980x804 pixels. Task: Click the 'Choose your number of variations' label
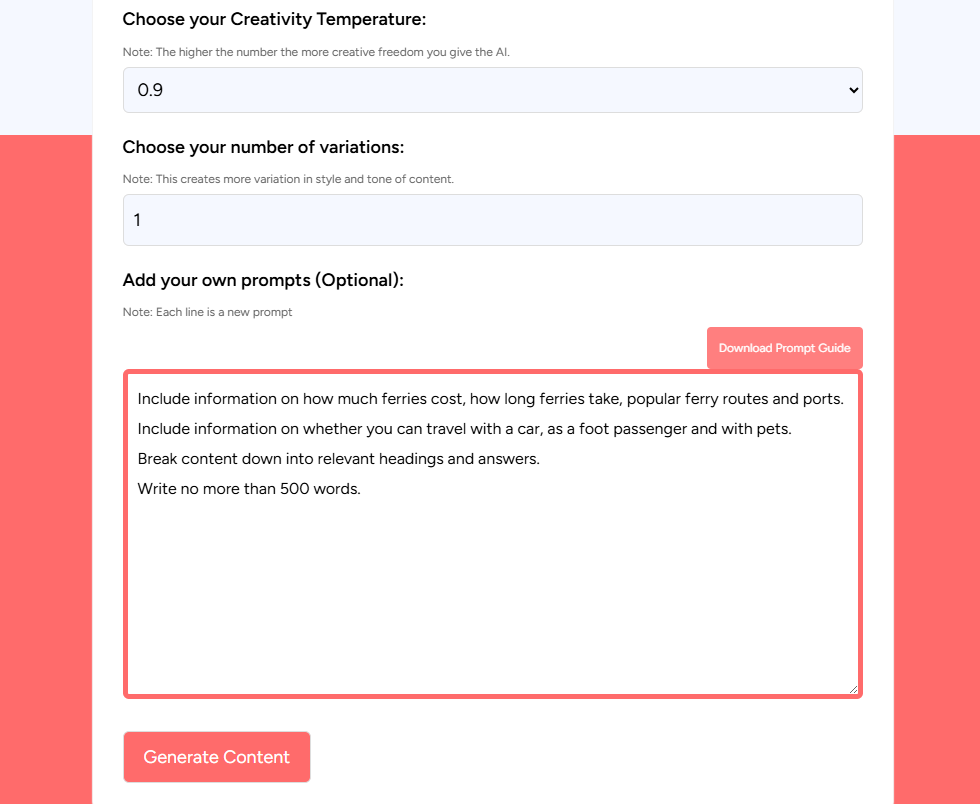[x=263, y=147]
